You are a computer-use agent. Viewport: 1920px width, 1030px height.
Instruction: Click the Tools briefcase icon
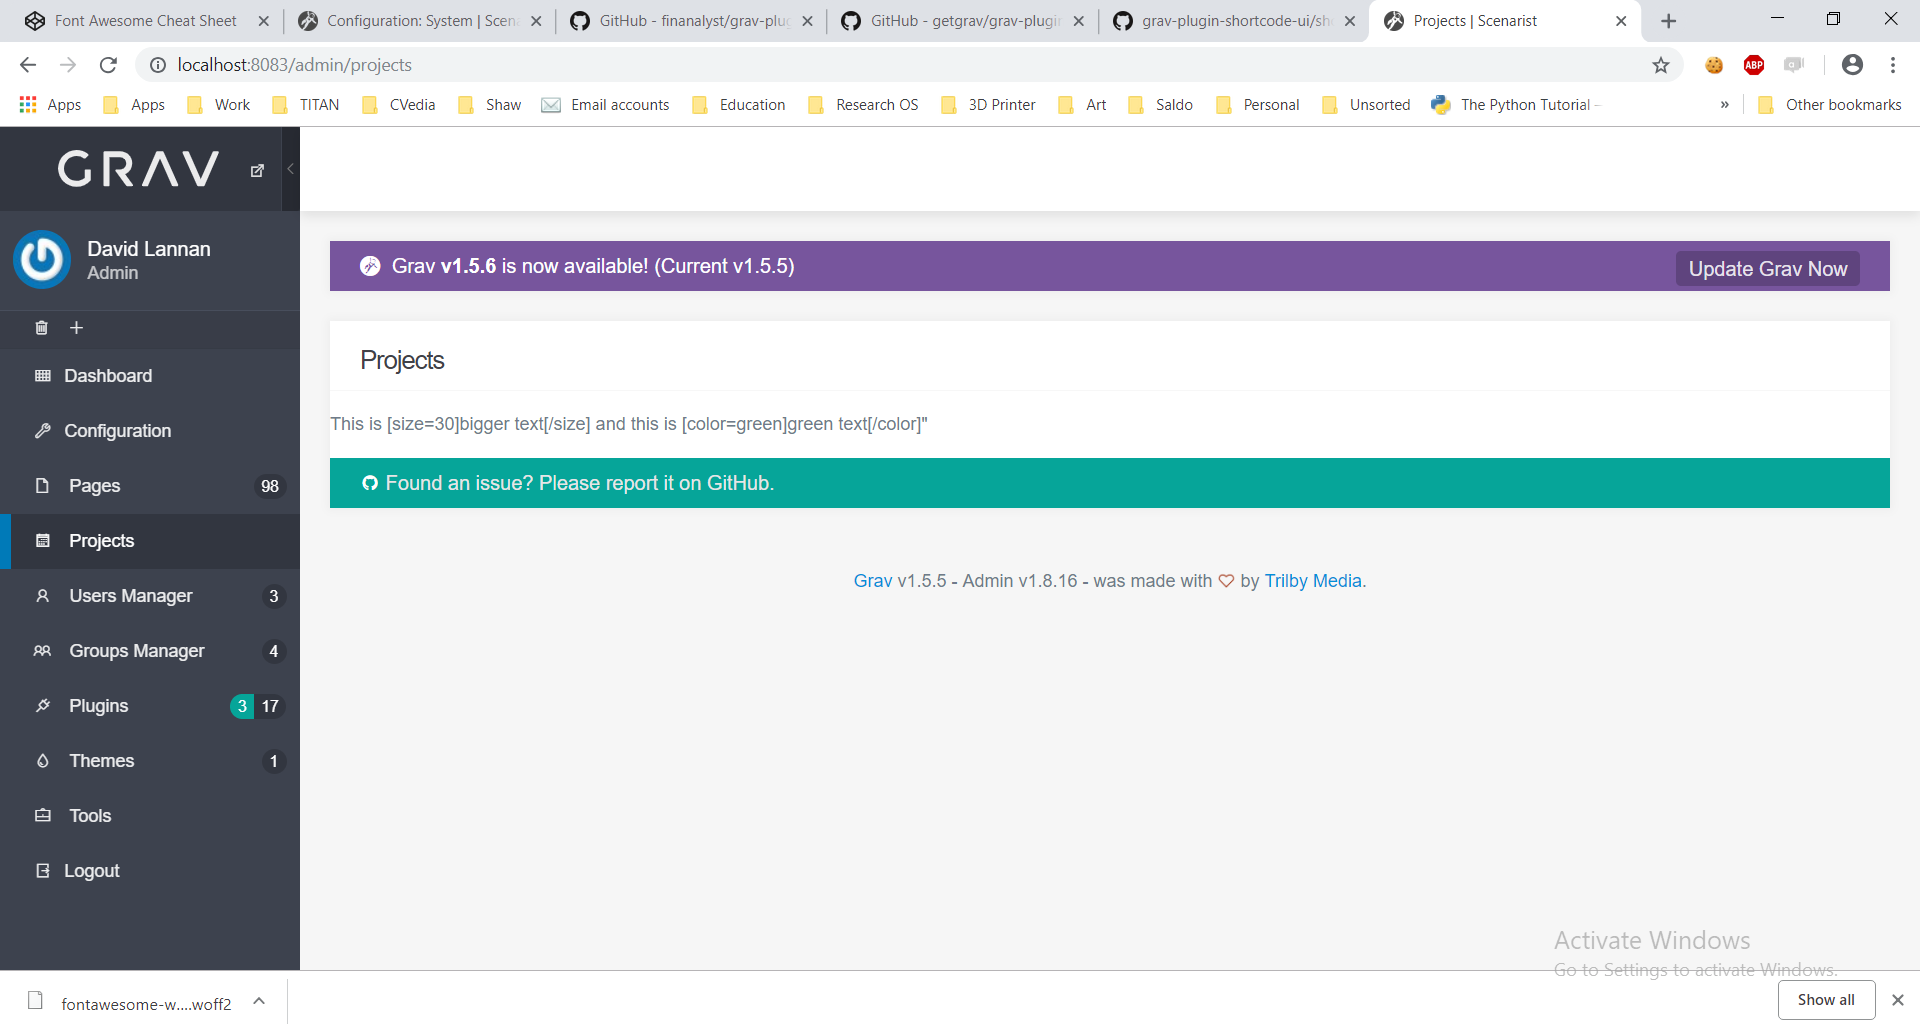42,816
